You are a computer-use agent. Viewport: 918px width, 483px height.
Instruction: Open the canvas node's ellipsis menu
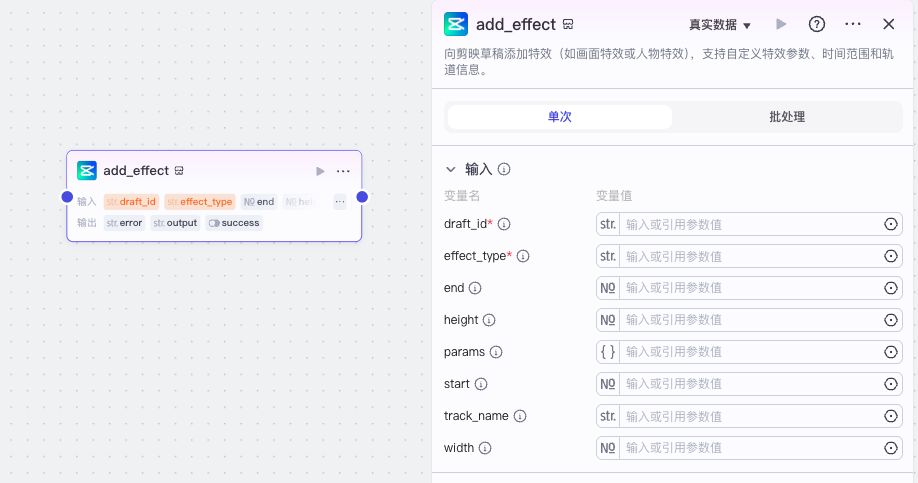(x=343, y=172)
